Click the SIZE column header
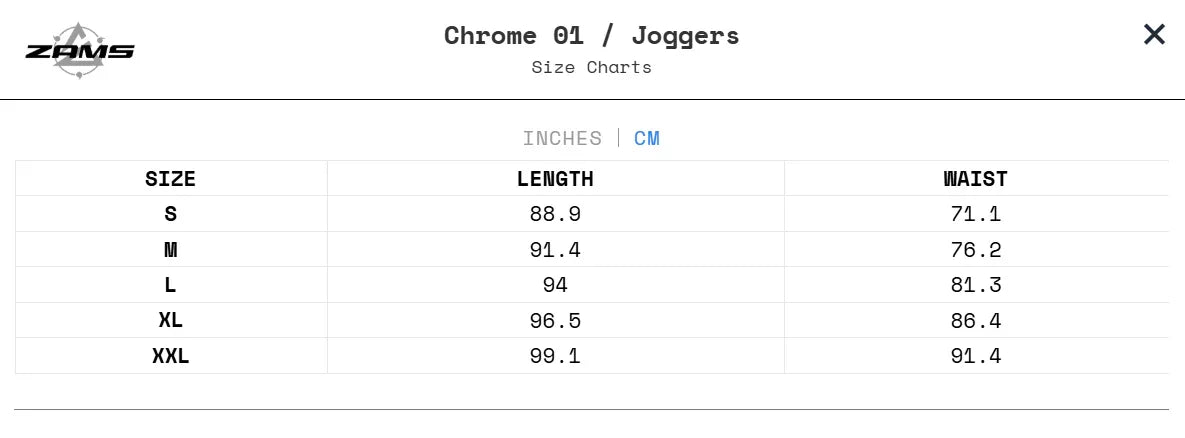The width and height of the screenshot is (1185, 438). [x=170, y=179]
